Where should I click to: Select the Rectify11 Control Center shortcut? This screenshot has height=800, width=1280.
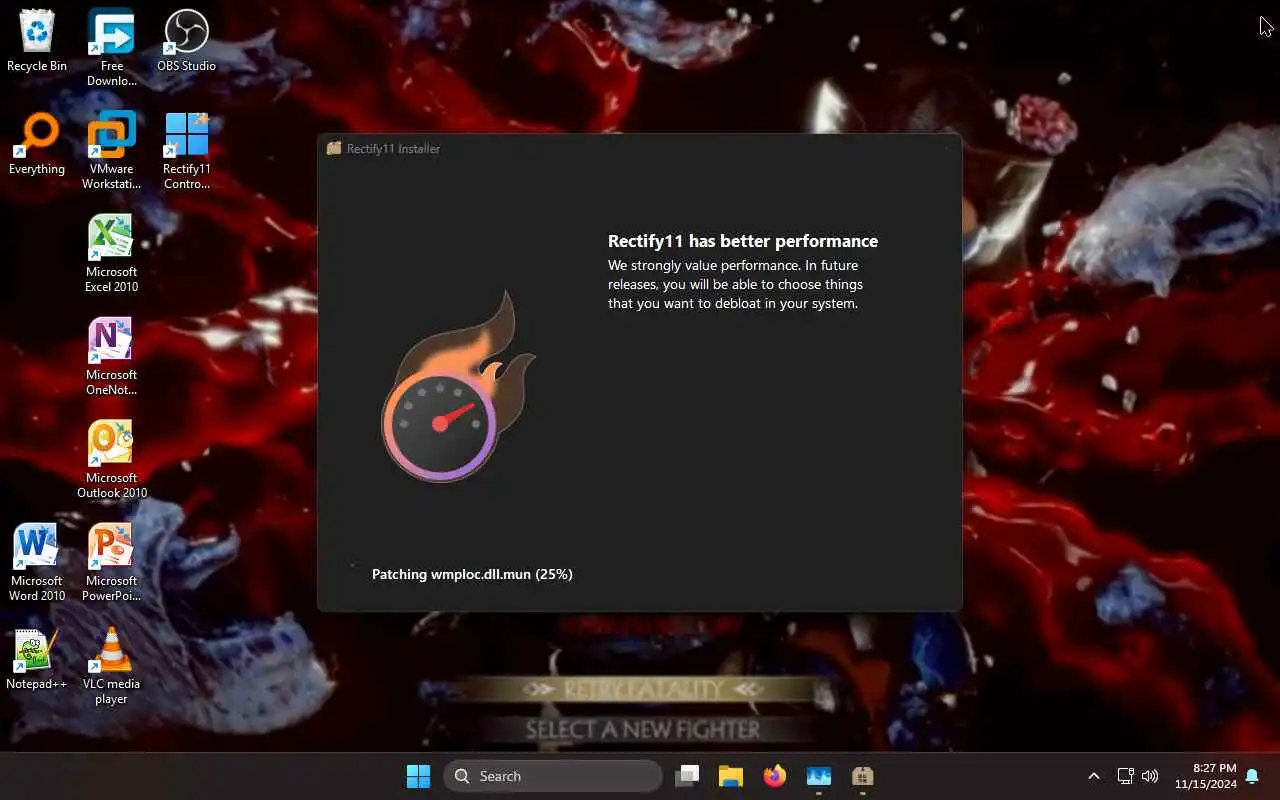186,151
